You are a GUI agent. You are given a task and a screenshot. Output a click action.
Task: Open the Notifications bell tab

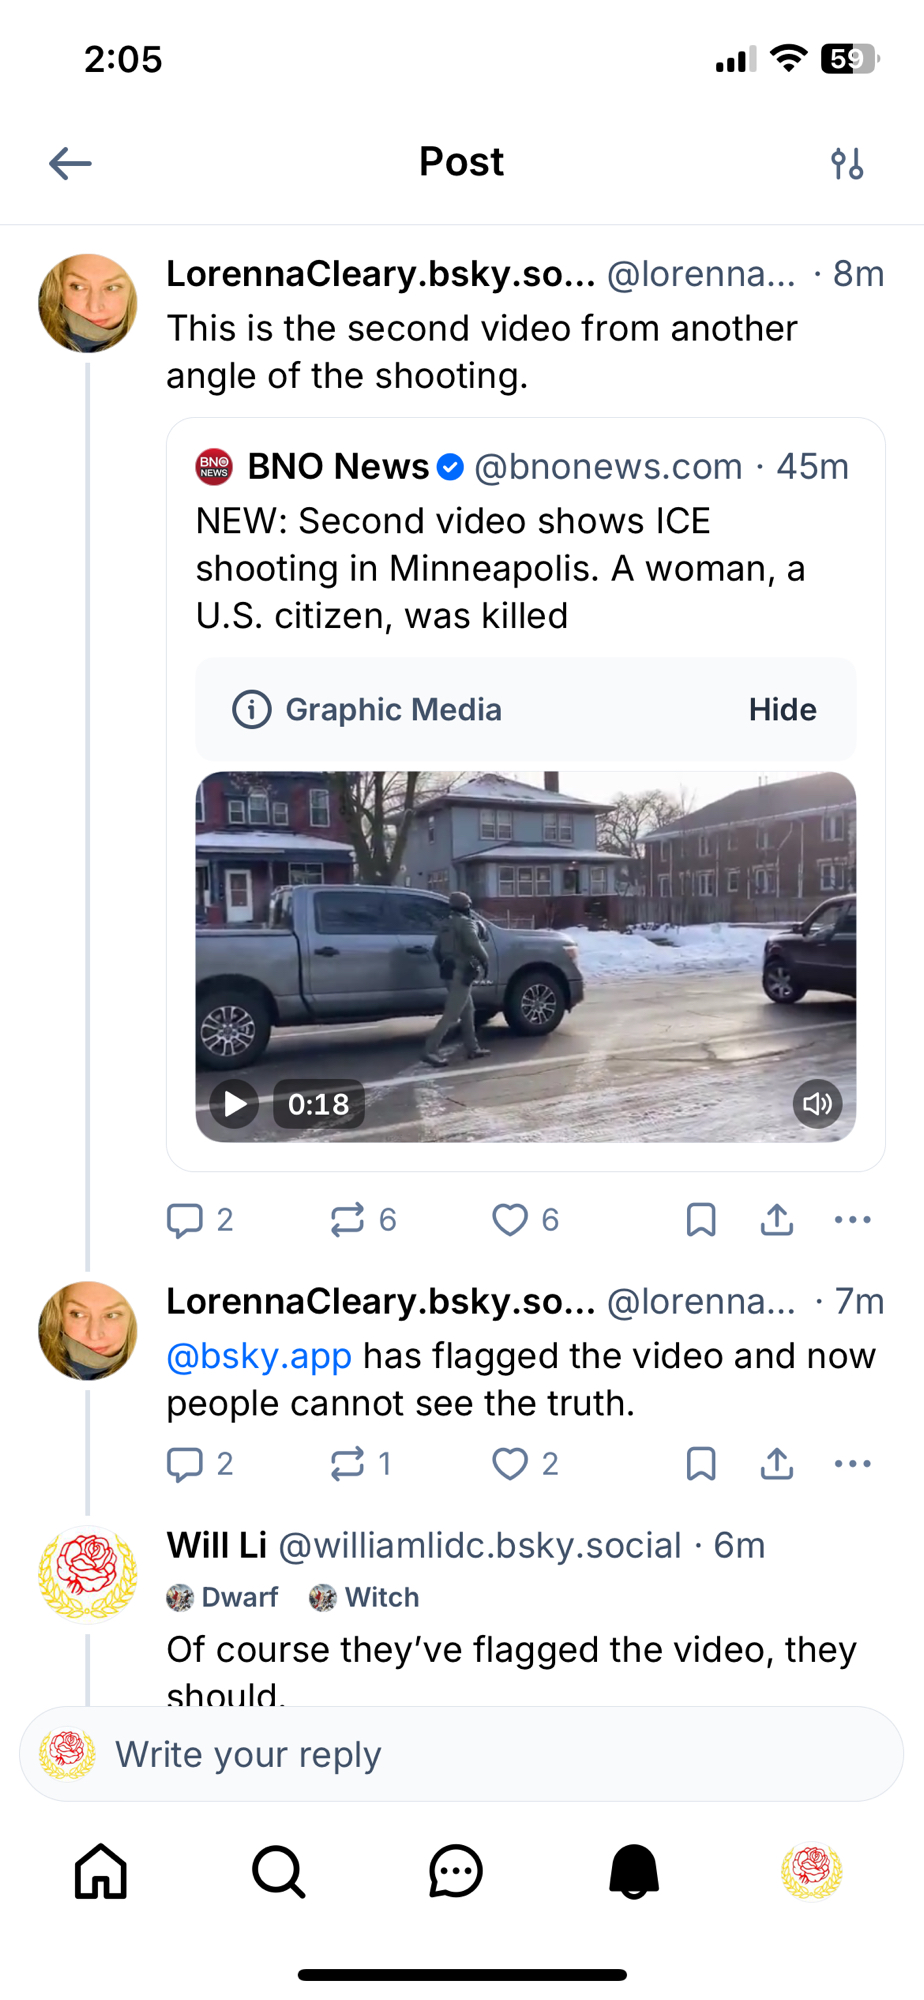pyautogui.click(x=634, y=1871)
